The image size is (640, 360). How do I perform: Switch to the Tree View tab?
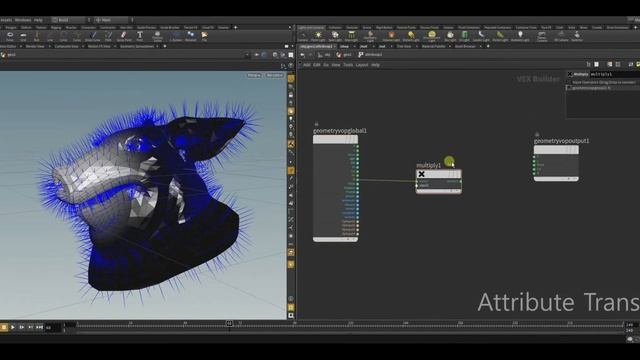point(404,46)
